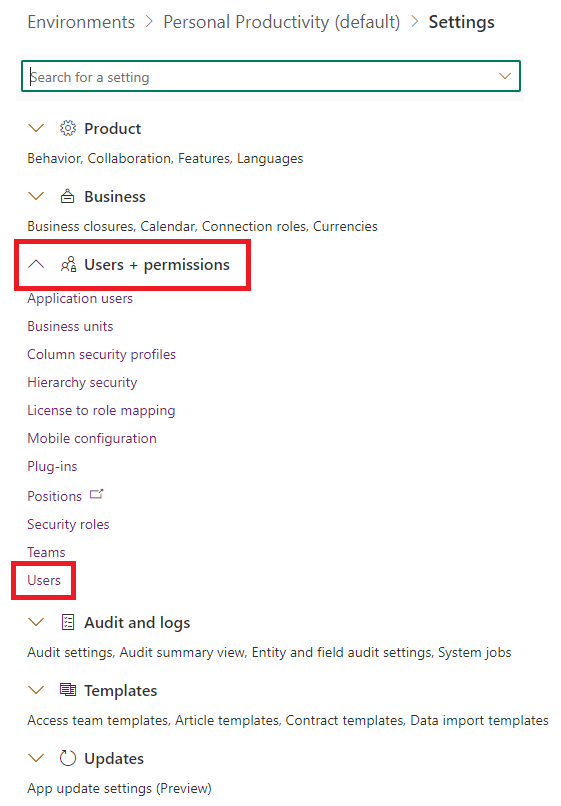Screen dimensions: 561x806
Task: Click the Users + permissions people icon
Action: [x=68, y=264]
